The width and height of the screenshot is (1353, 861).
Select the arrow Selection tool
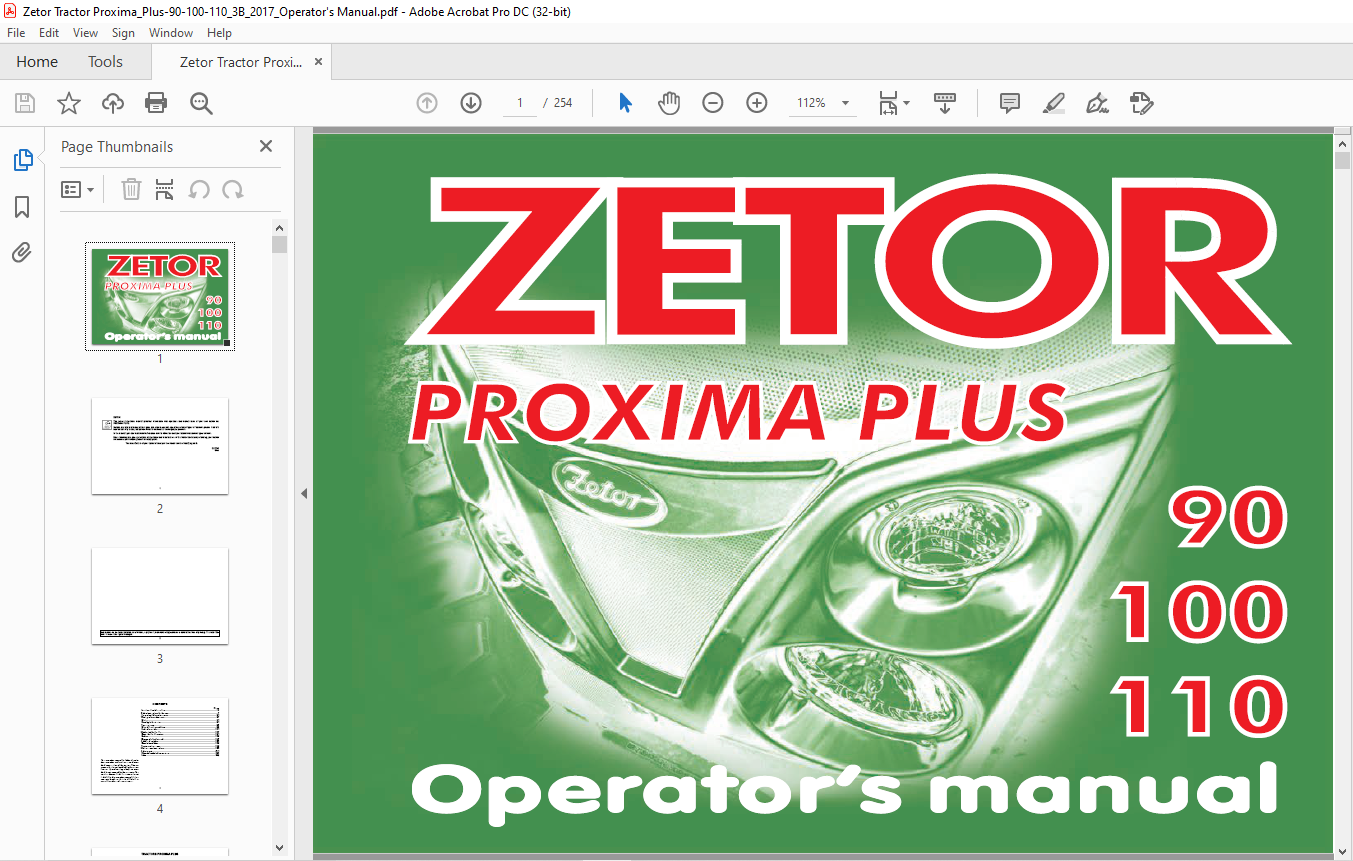pos(625,103)
